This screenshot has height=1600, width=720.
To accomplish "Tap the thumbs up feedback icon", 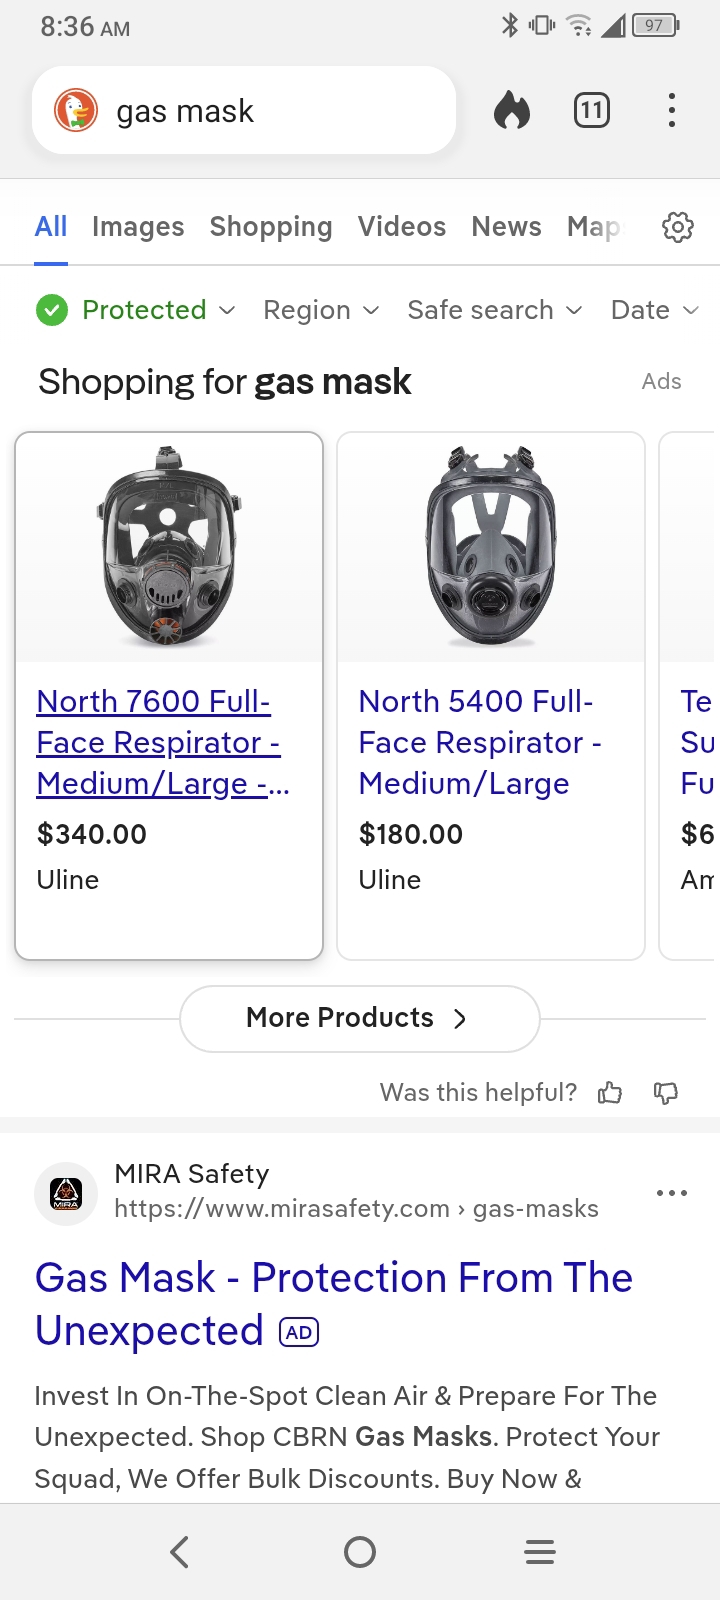I will (610, 1093).
